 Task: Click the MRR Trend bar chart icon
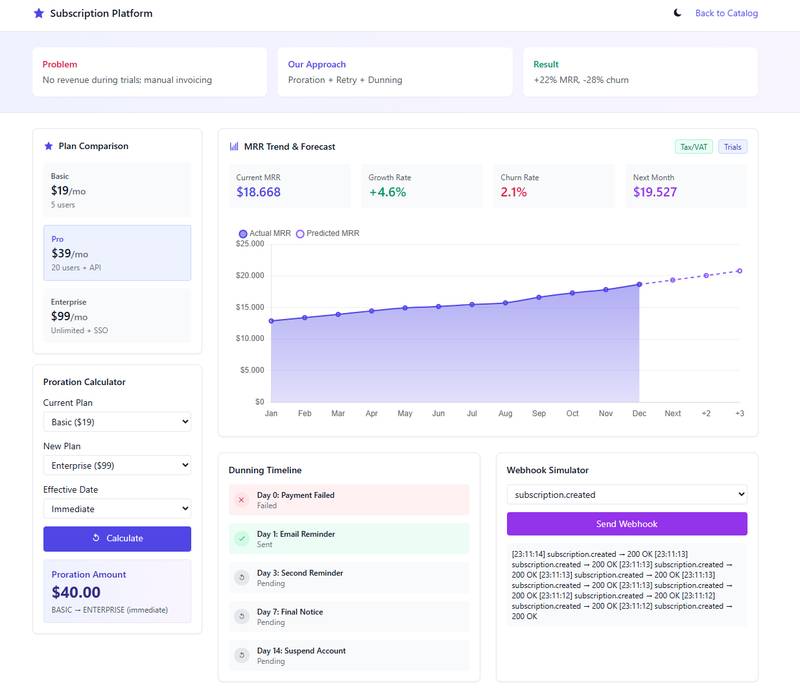pyautogui.click(x=234, y=147)
